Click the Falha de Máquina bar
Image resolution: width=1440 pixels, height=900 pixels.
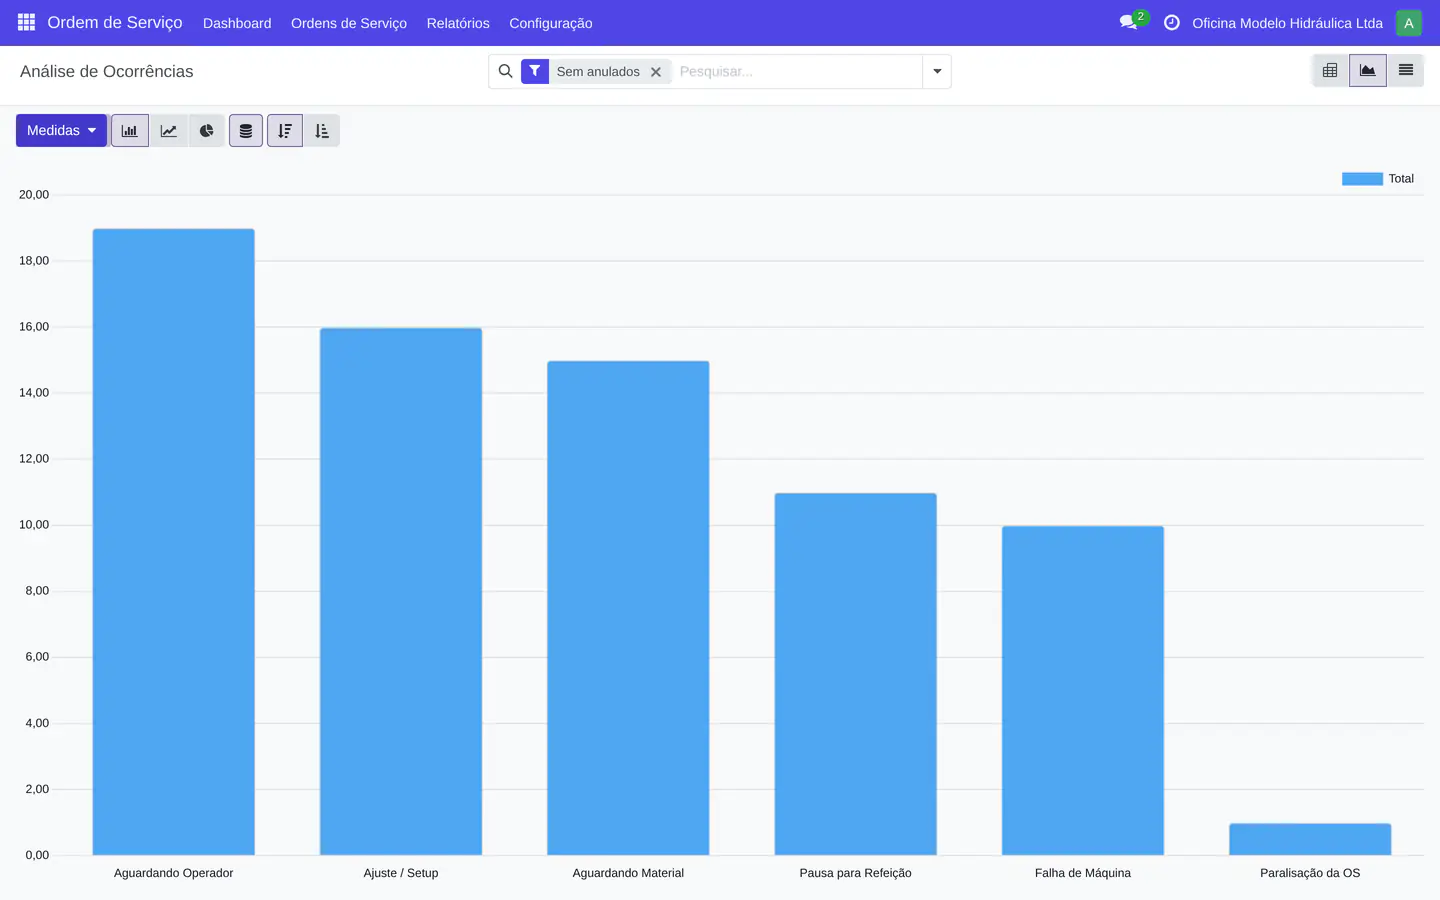tap(1083, 691)
